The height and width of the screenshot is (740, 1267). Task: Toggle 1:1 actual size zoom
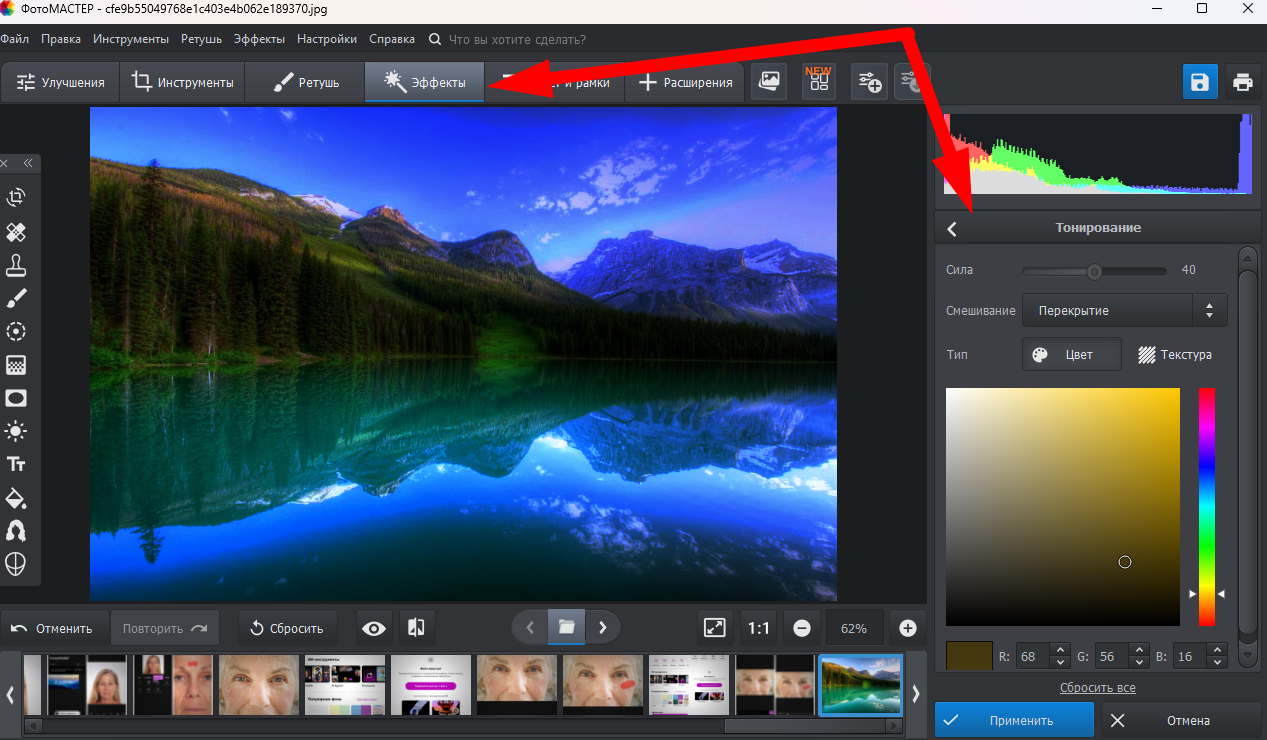(759, 628)
